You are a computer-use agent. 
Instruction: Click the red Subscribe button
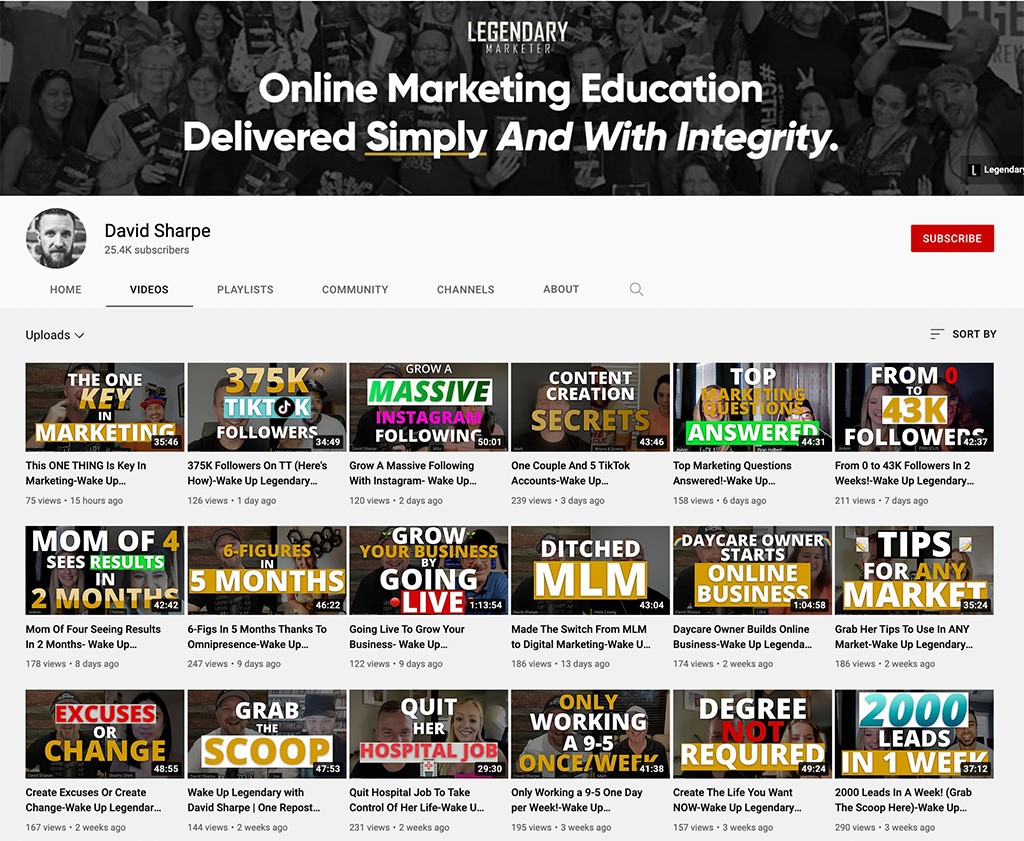pos(952,238)
